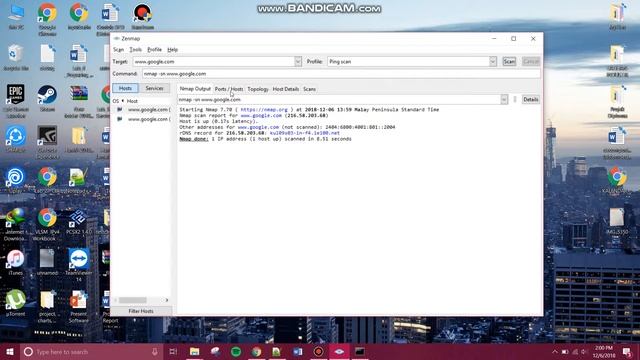Open the PCSX2 1.4.0 desktop icon
Screen dimensions: 640x360
(79, 221)
